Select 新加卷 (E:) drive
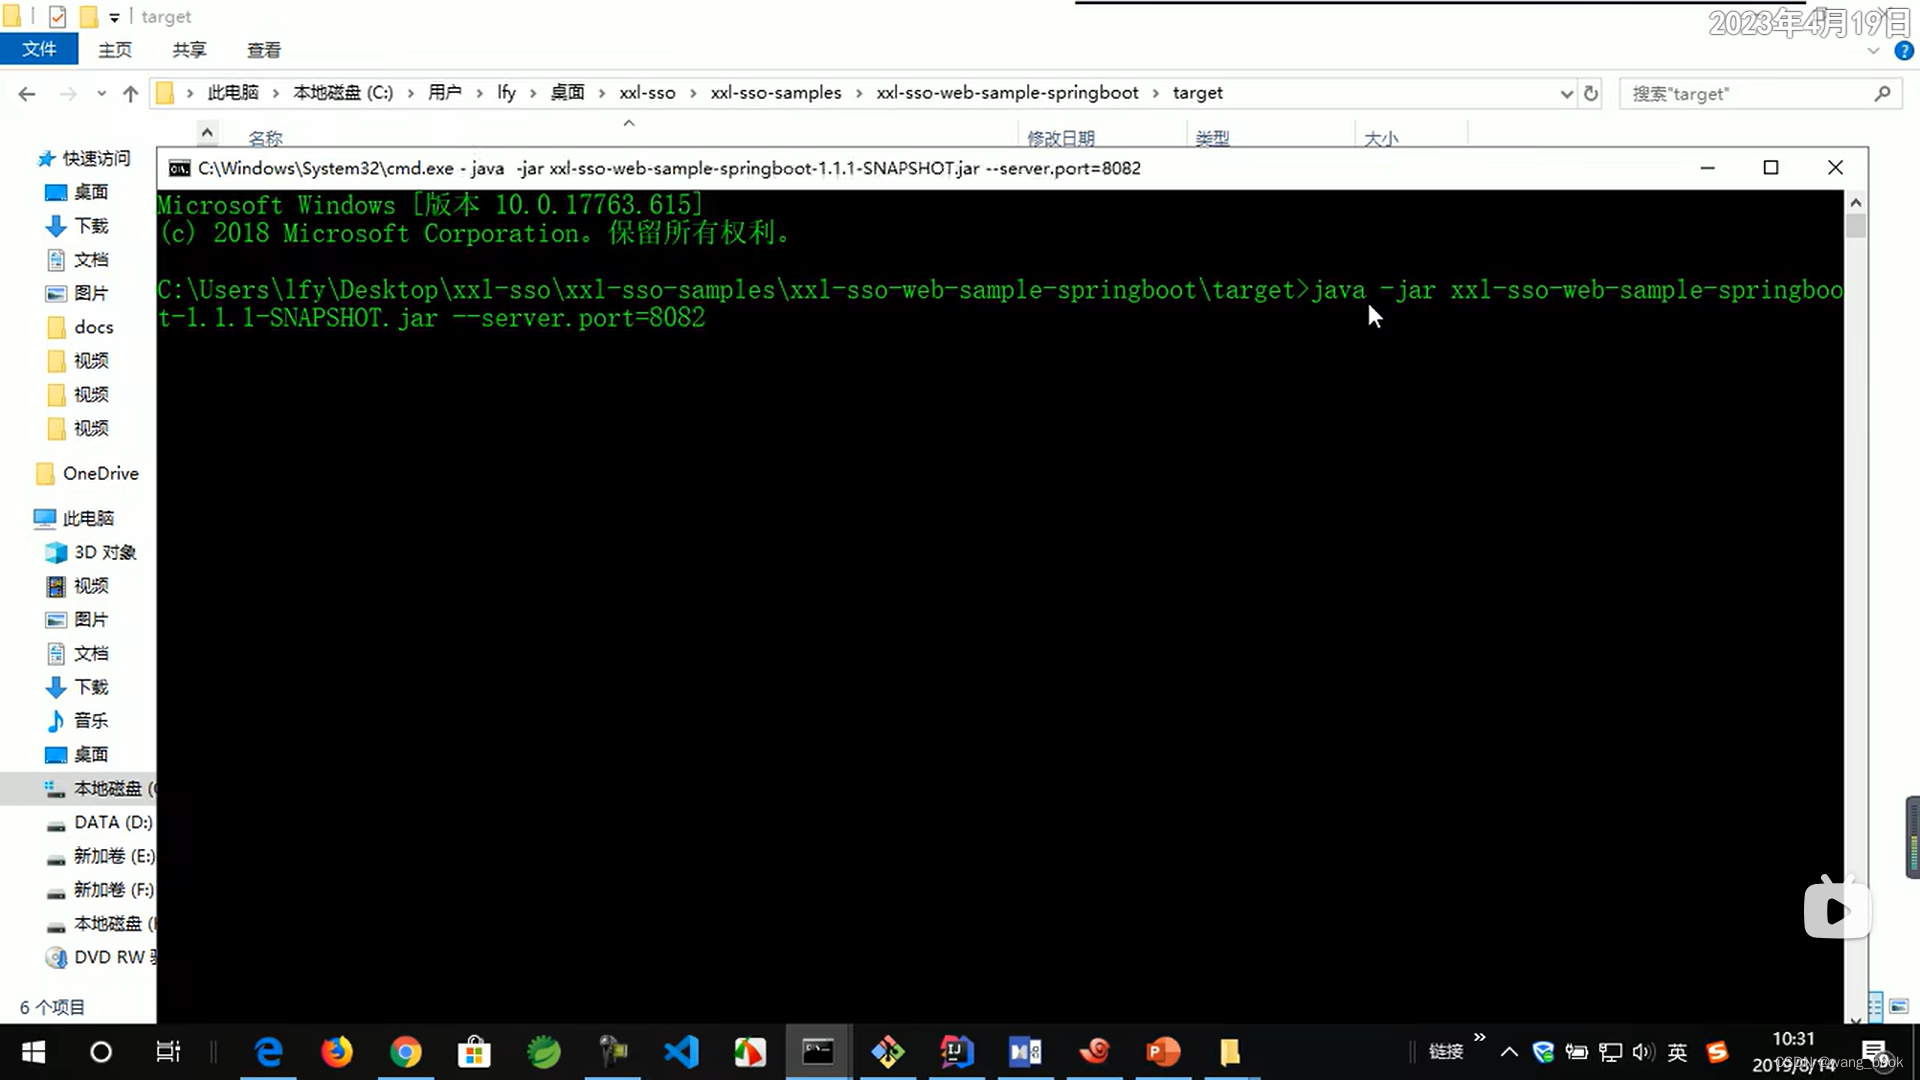The width and height of the screenshot is (1920, 1080). (x=100, y=856)
